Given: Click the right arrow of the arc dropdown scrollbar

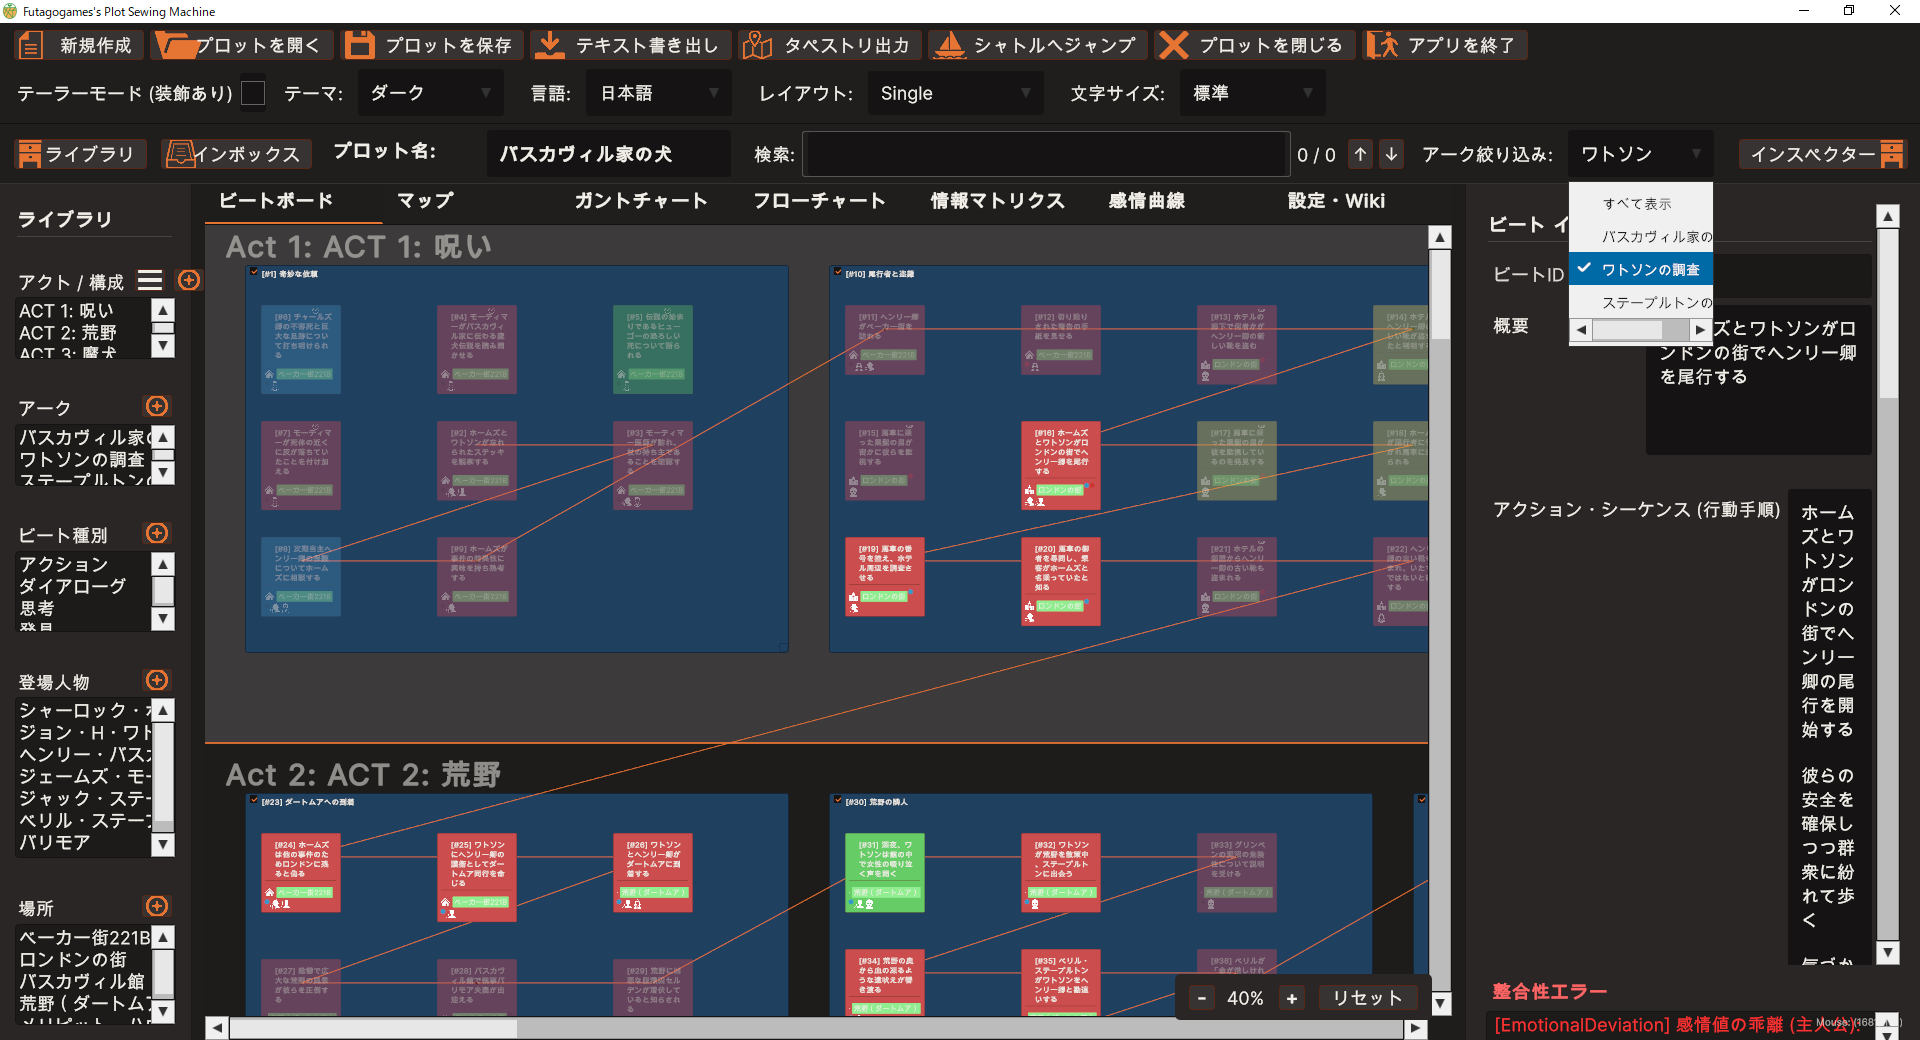Looking at the screenshot, I should click(x=1700, y=330).
